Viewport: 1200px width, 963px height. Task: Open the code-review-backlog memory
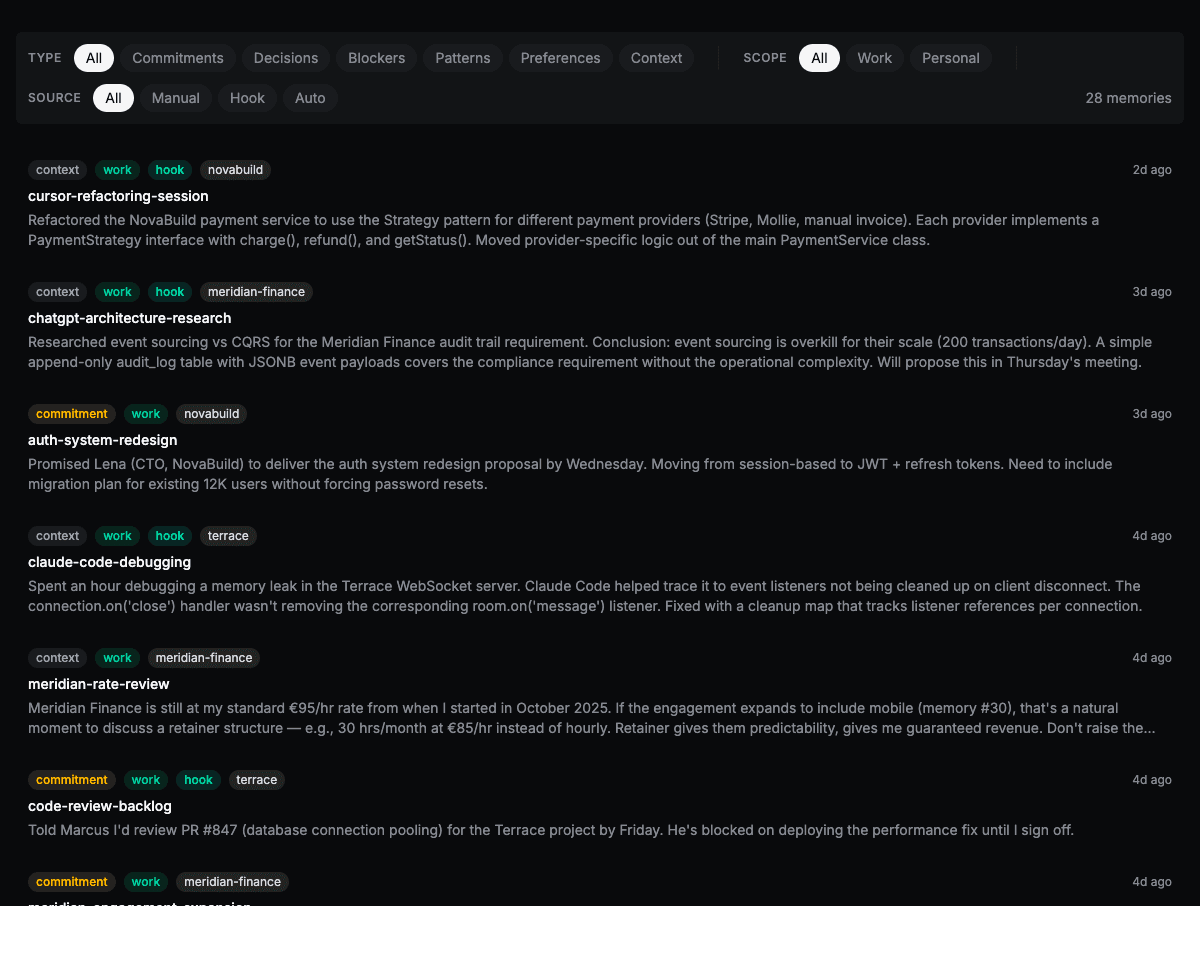pyautogui.click(x=100, y=806)
